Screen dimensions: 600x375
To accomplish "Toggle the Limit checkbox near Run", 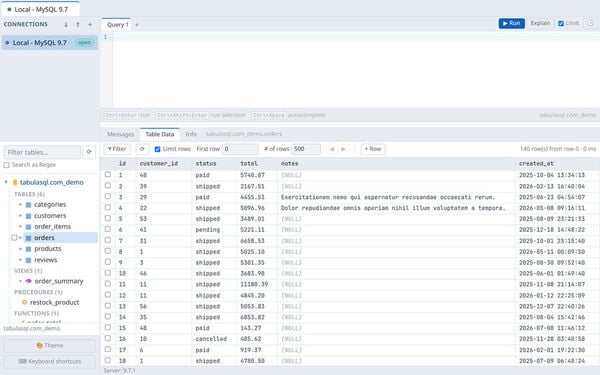I will [x=561, y=23].
